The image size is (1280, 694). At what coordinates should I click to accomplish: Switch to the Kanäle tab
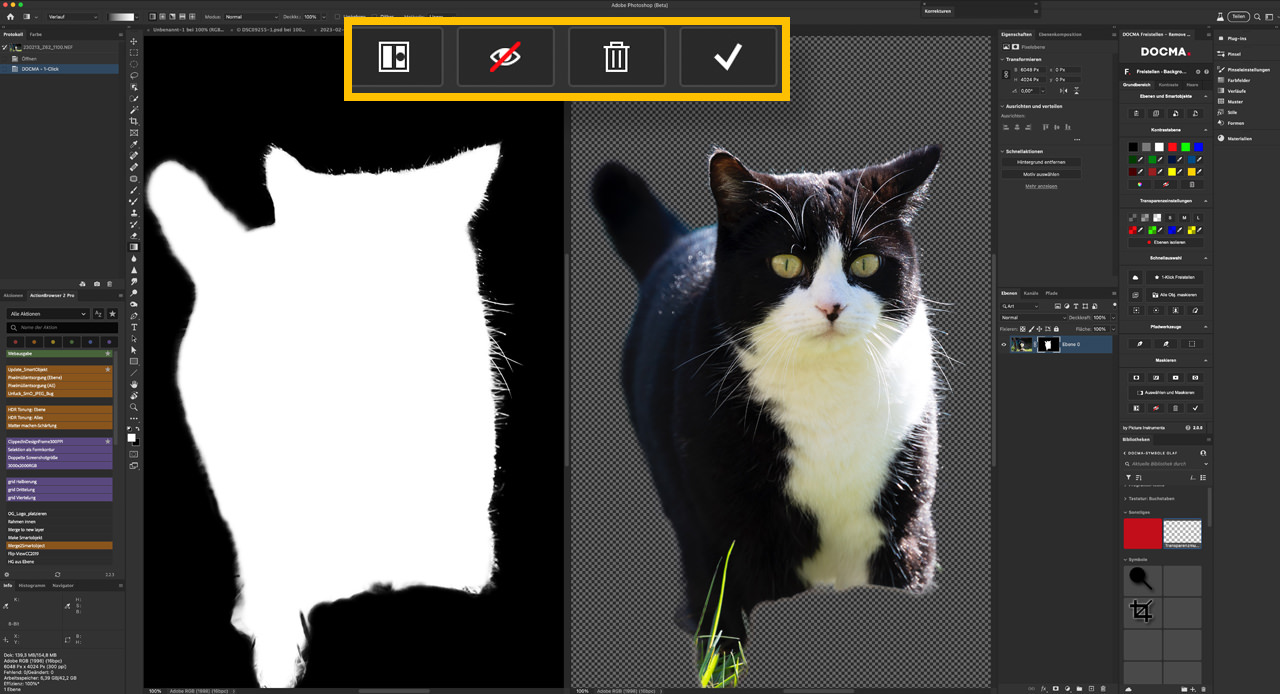point(1031,293)
